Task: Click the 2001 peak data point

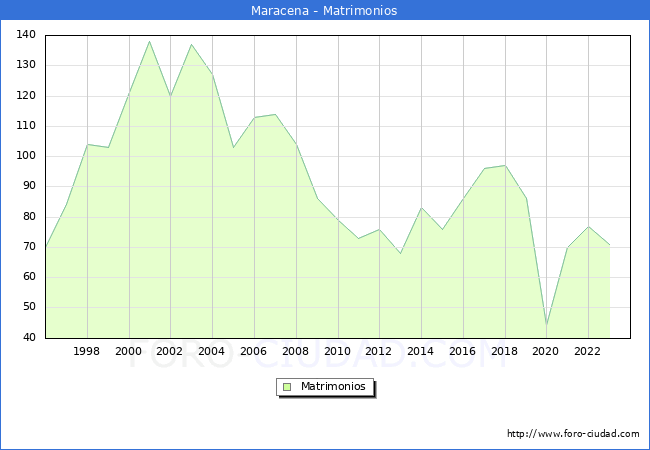Action: pos(150,41)
